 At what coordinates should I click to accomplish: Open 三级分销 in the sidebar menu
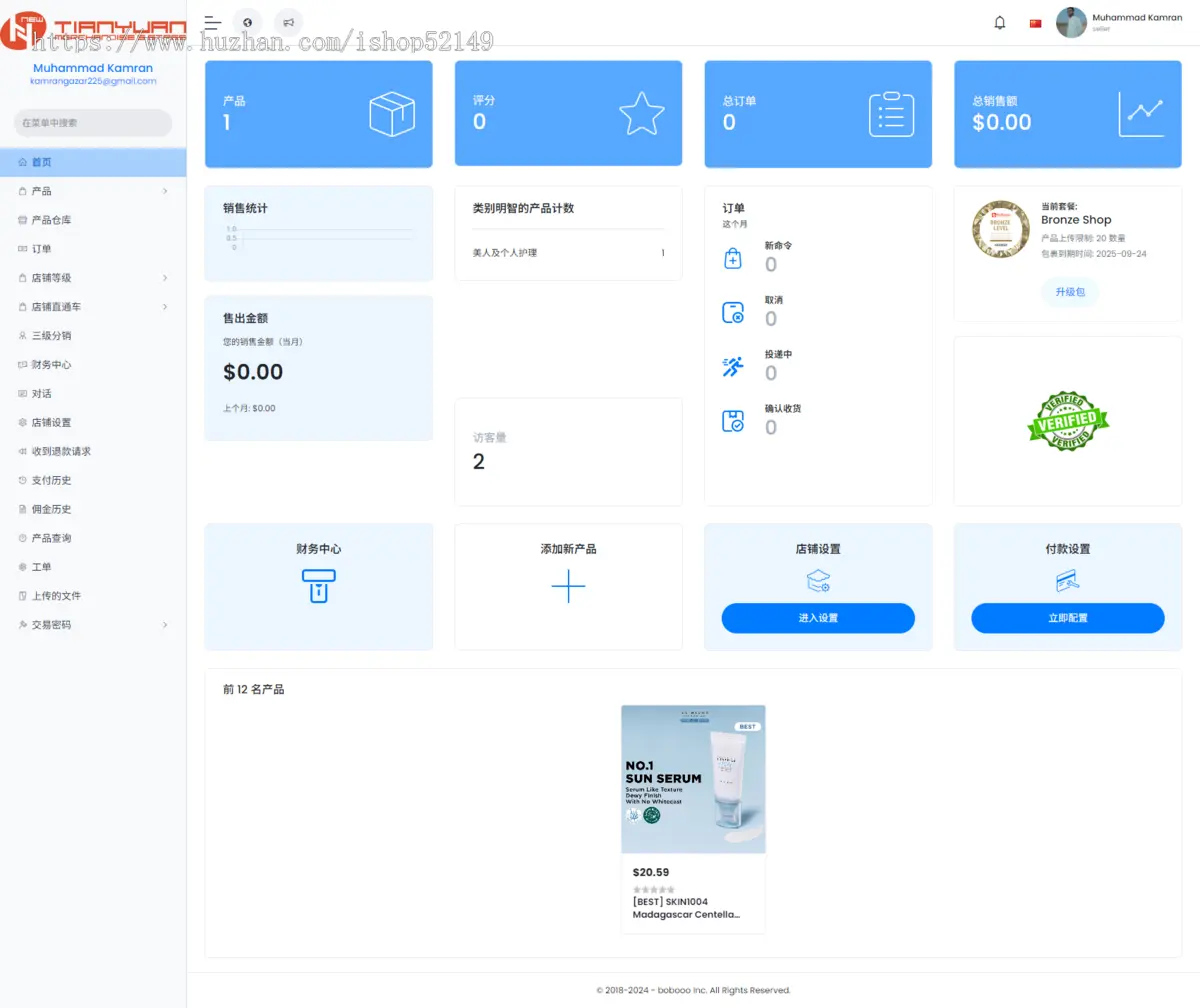pos(51,336)
